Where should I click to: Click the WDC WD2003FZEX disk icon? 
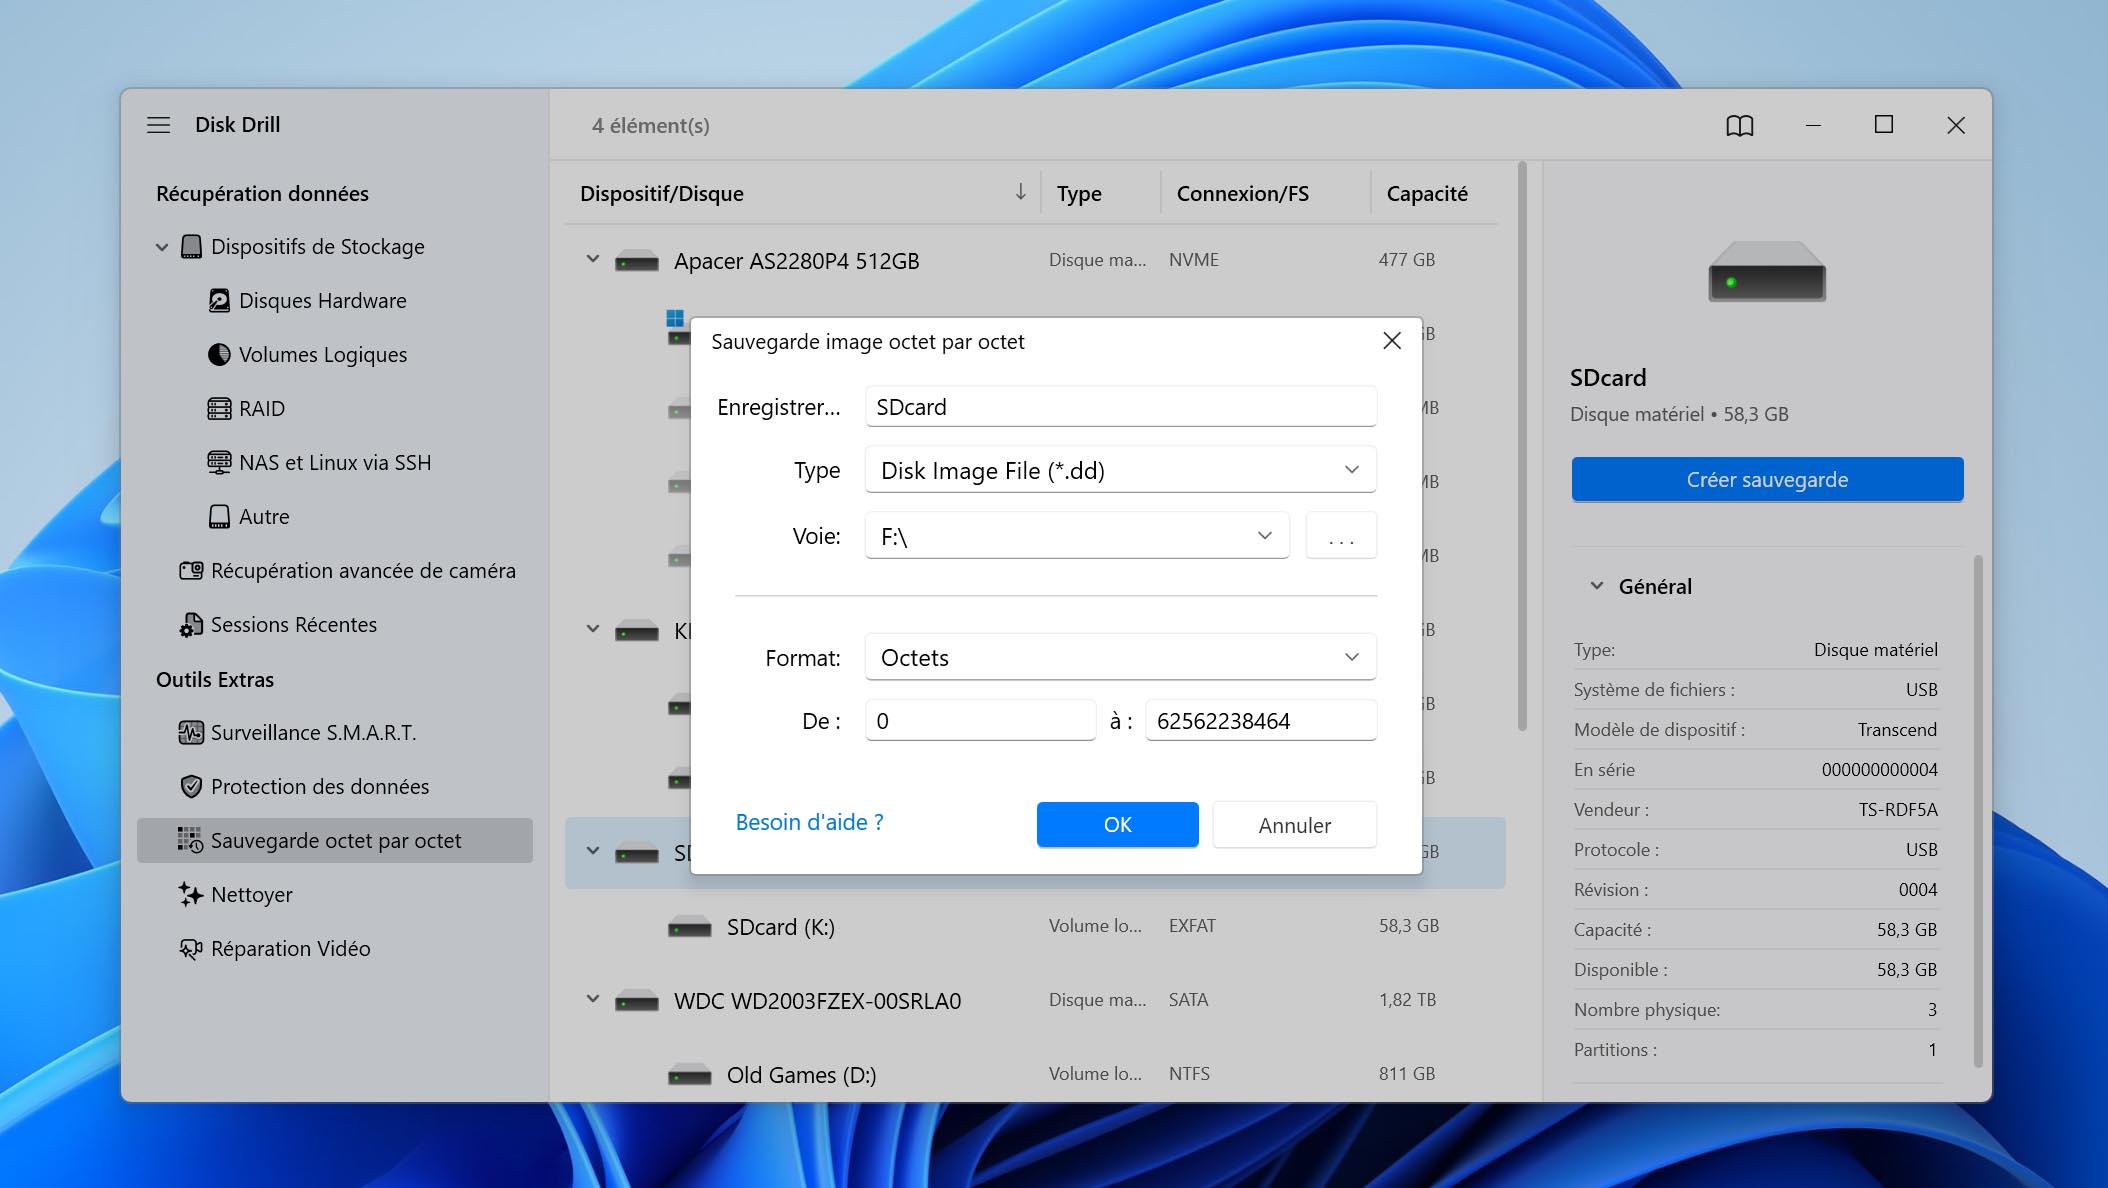click(637, 1002)
